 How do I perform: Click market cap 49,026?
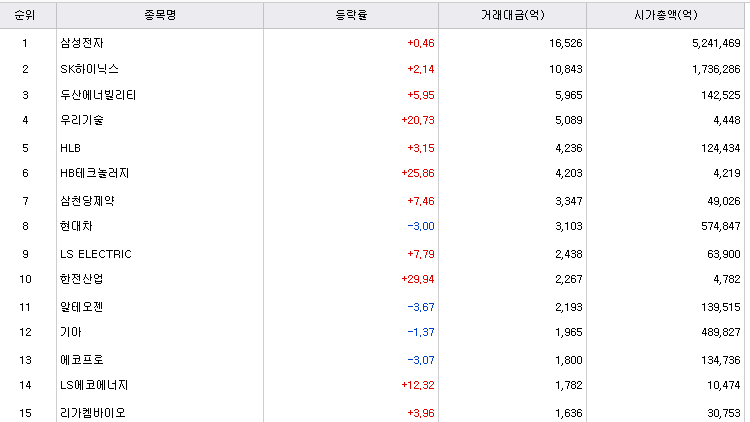724,201
